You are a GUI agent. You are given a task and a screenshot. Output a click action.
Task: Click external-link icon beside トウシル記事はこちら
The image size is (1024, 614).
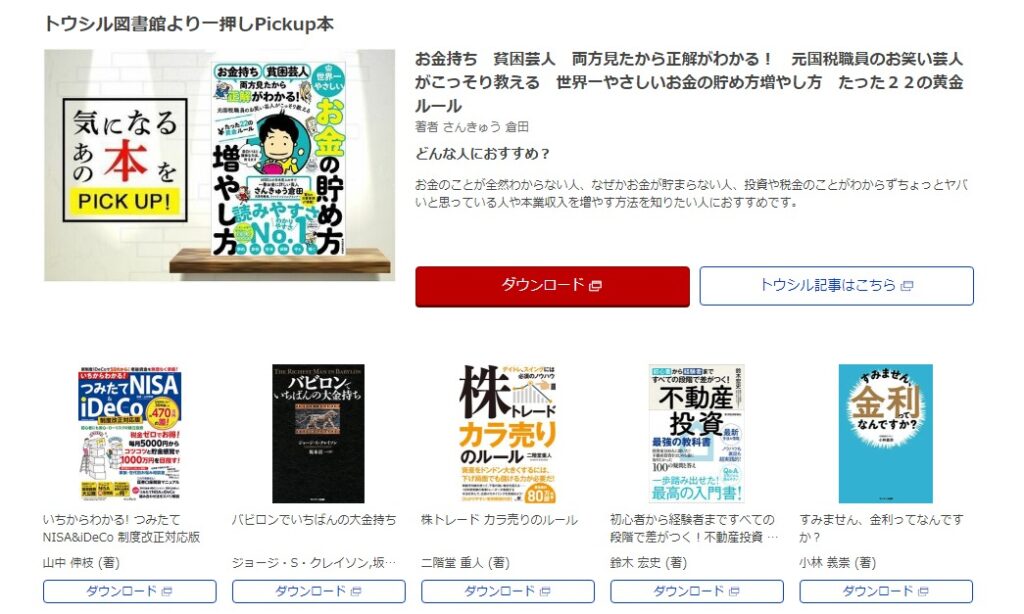click(906, 286)
